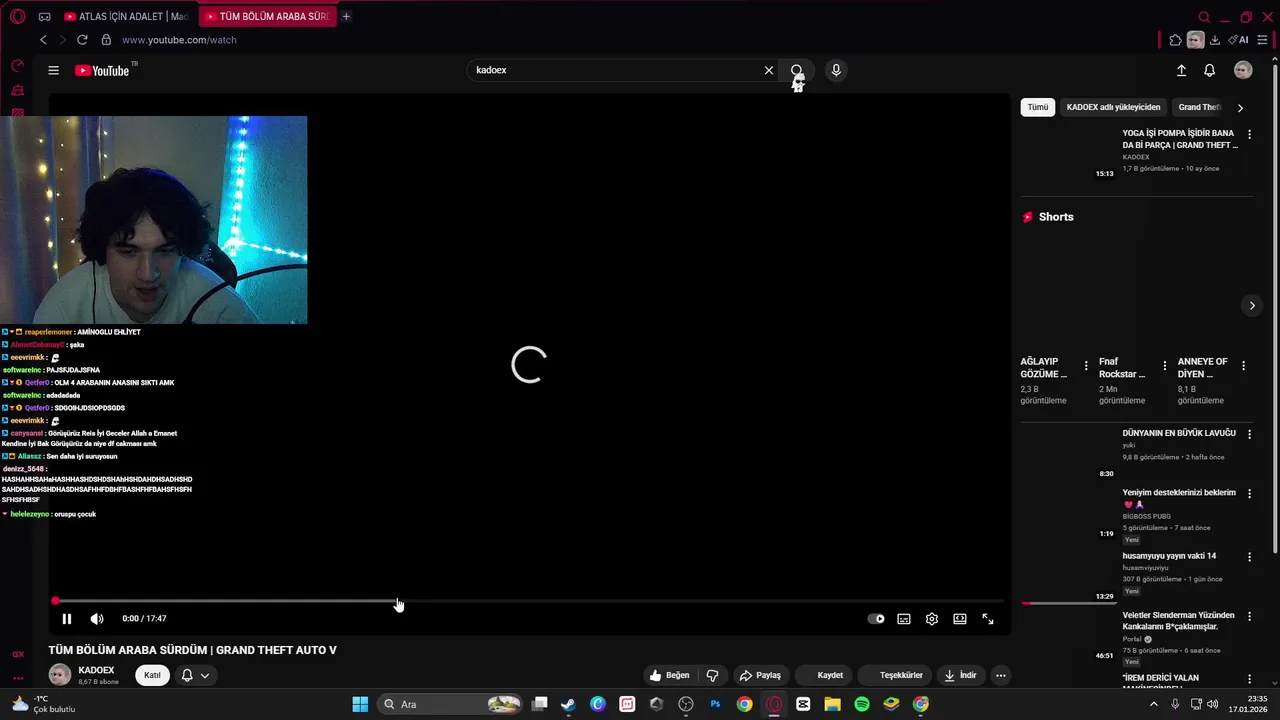The image size is (1280, 720).
Task: Expand the channel notification bell dropdown
Action: (x=195, y=675)
